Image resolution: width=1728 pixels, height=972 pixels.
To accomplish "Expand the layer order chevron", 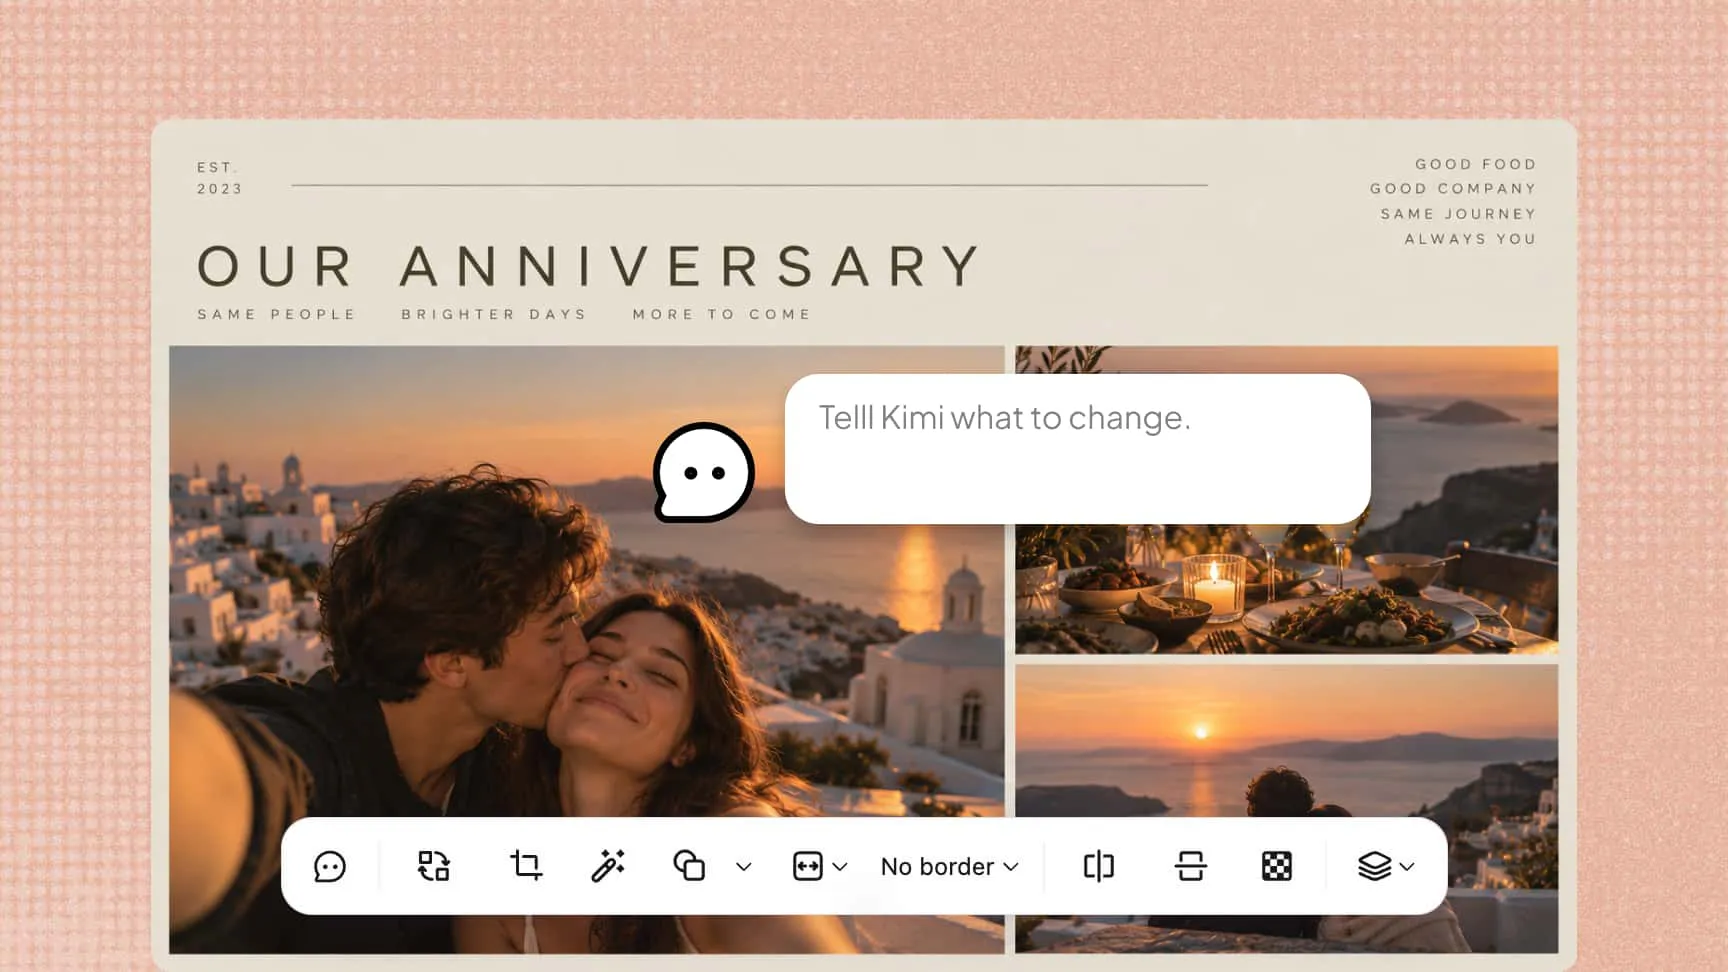I will (x=1407, y=867).
